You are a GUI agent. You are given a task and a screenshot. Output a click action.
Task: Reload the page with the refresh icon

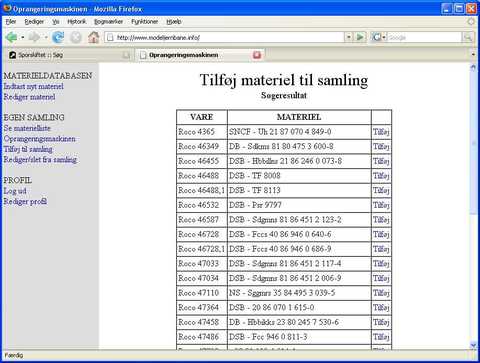(58, 37)
